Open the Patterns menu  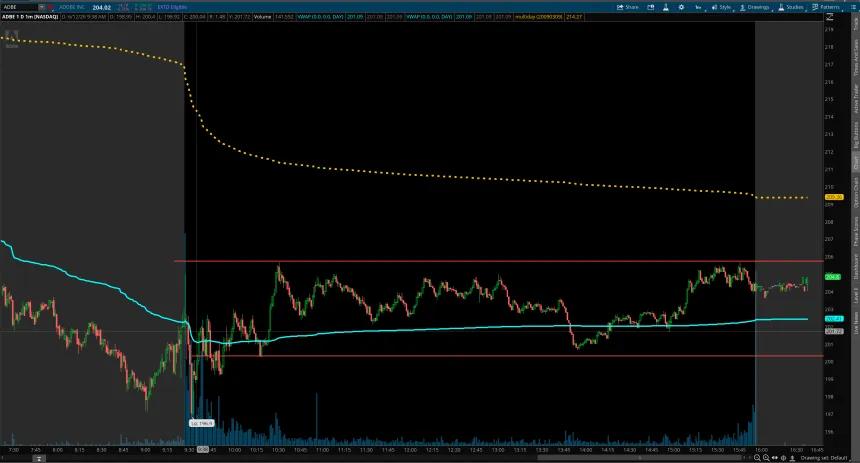coord(825,7)
